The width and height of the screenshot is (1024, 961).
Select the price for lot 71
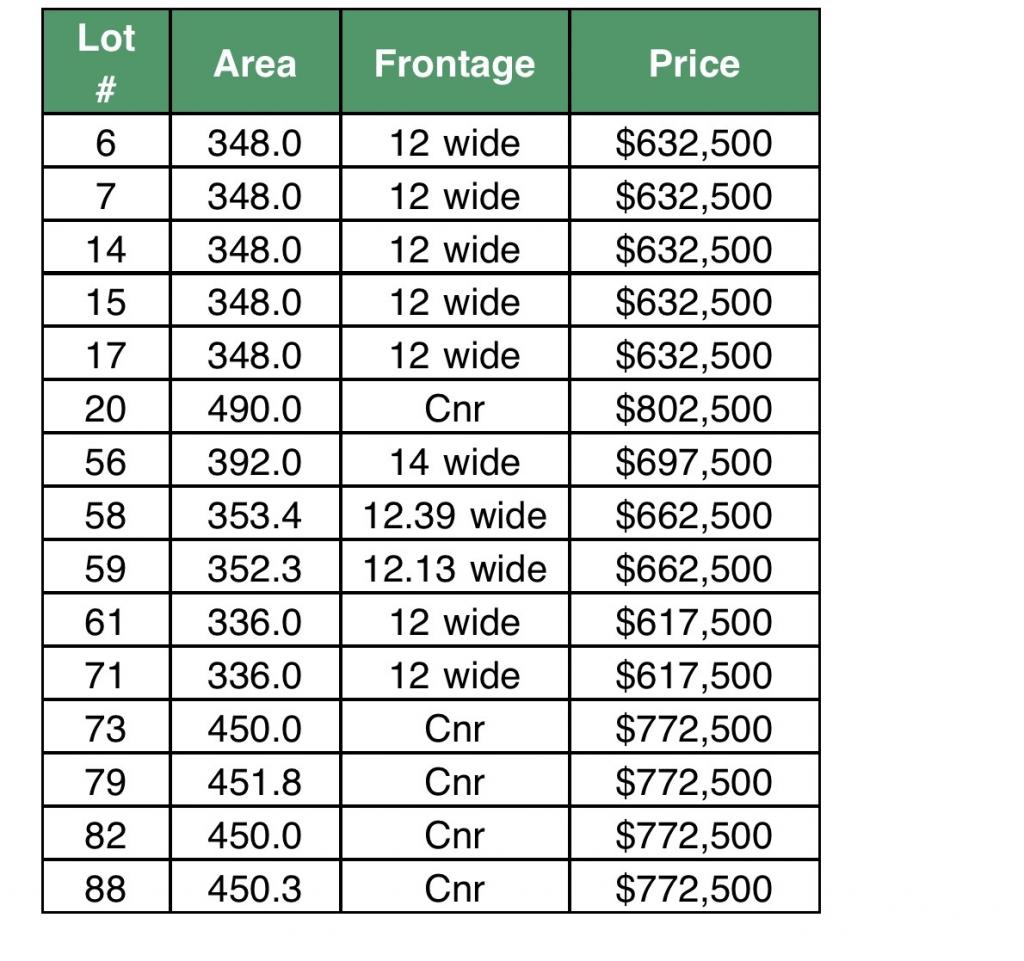(x=694, y=675)
